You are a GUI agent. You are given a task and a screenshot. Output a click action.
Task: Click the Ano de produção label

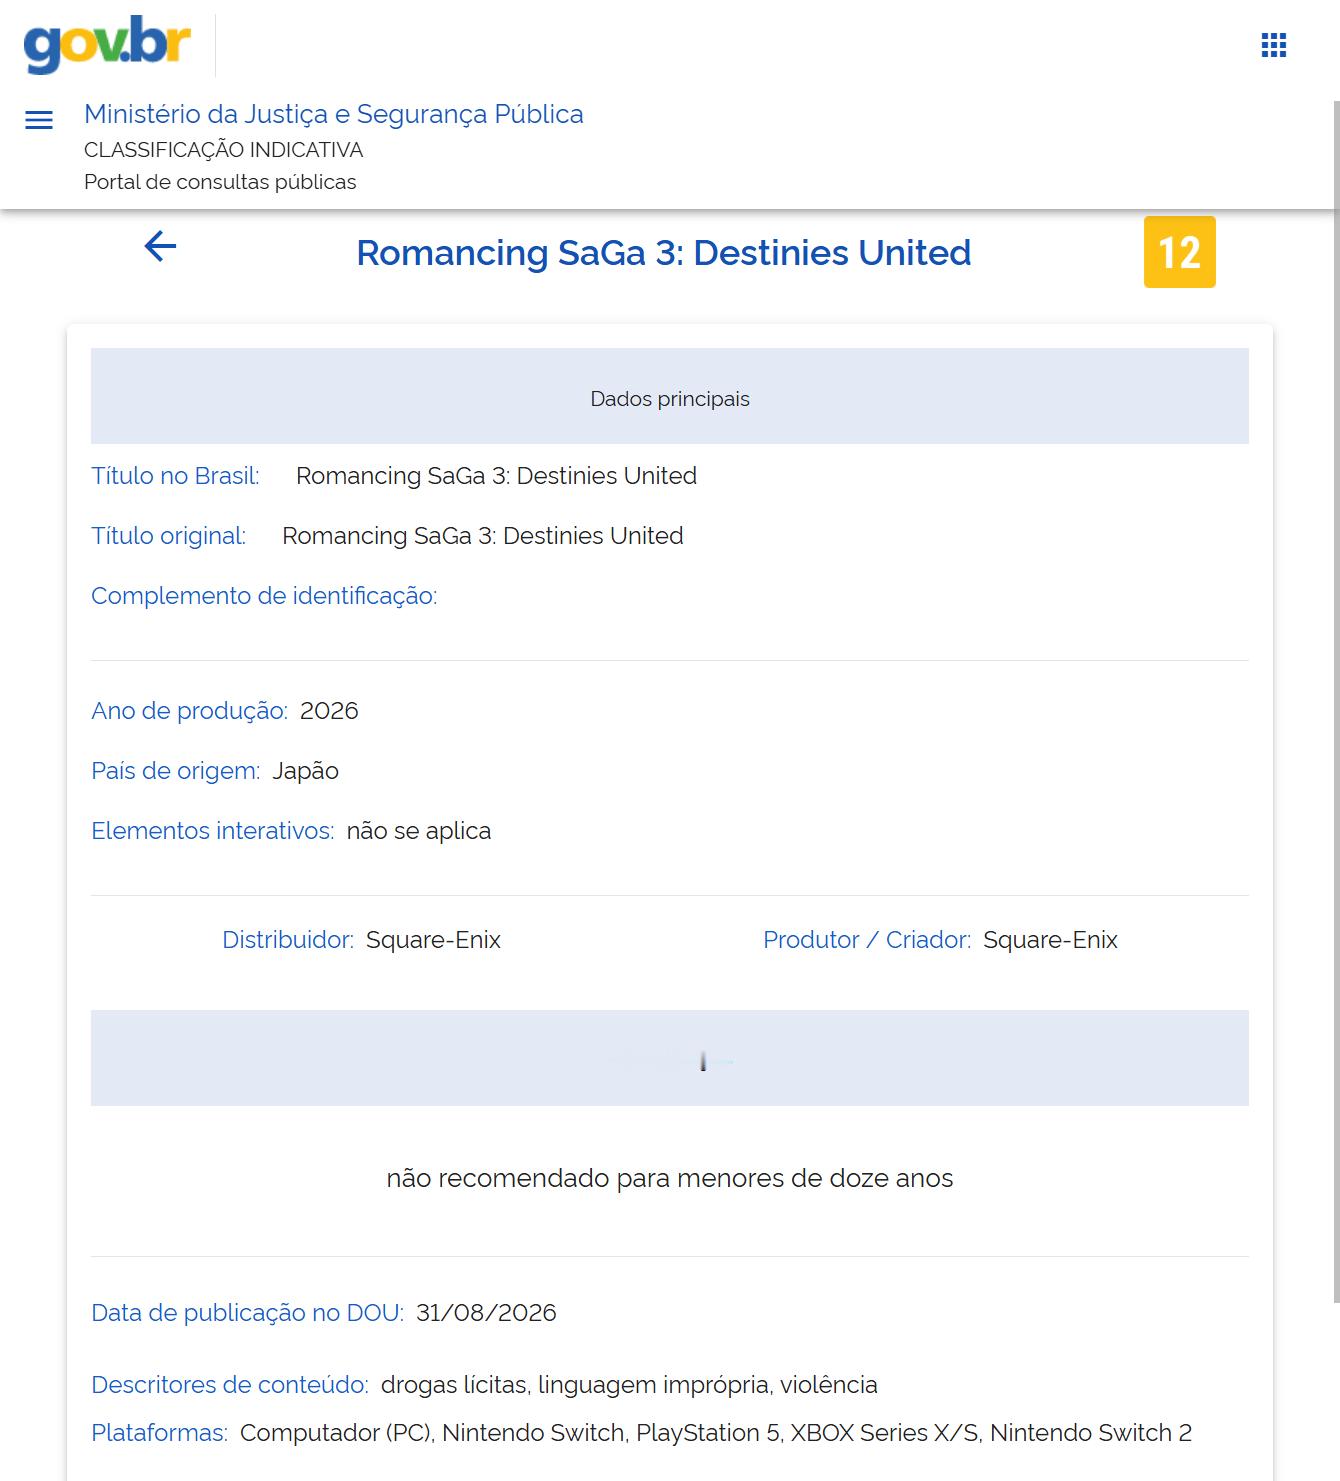coord(189,711)
